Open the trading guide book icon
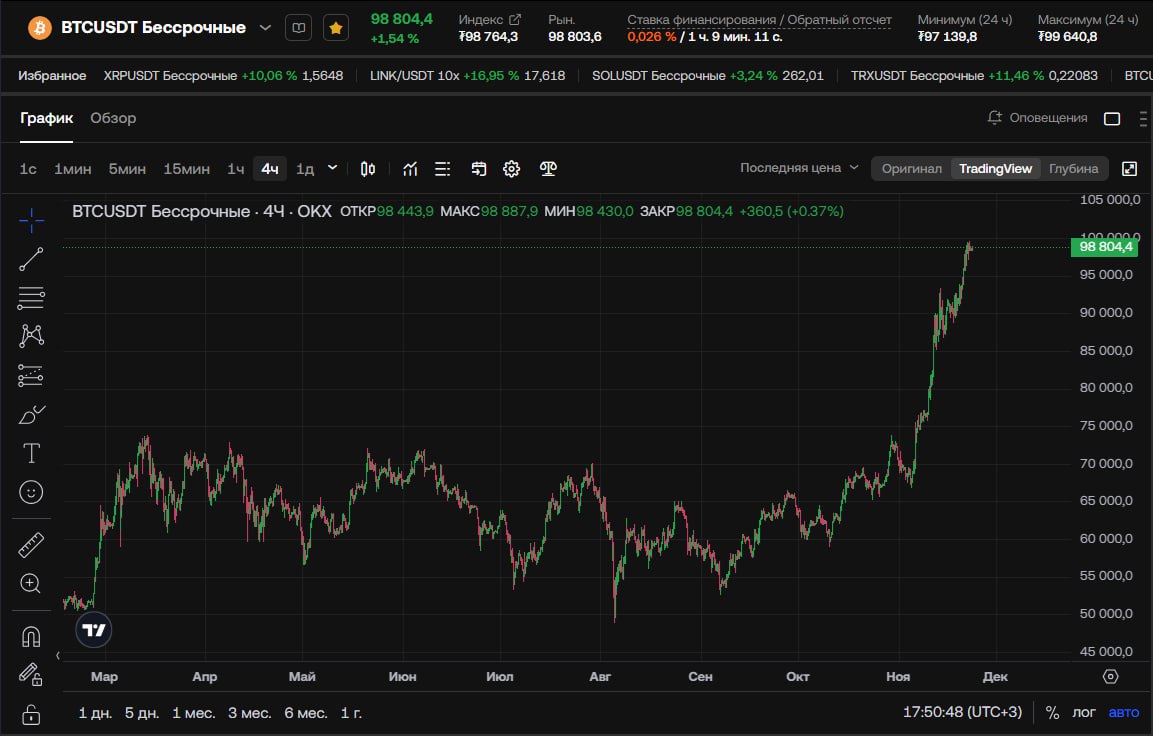 coord(299,28)
